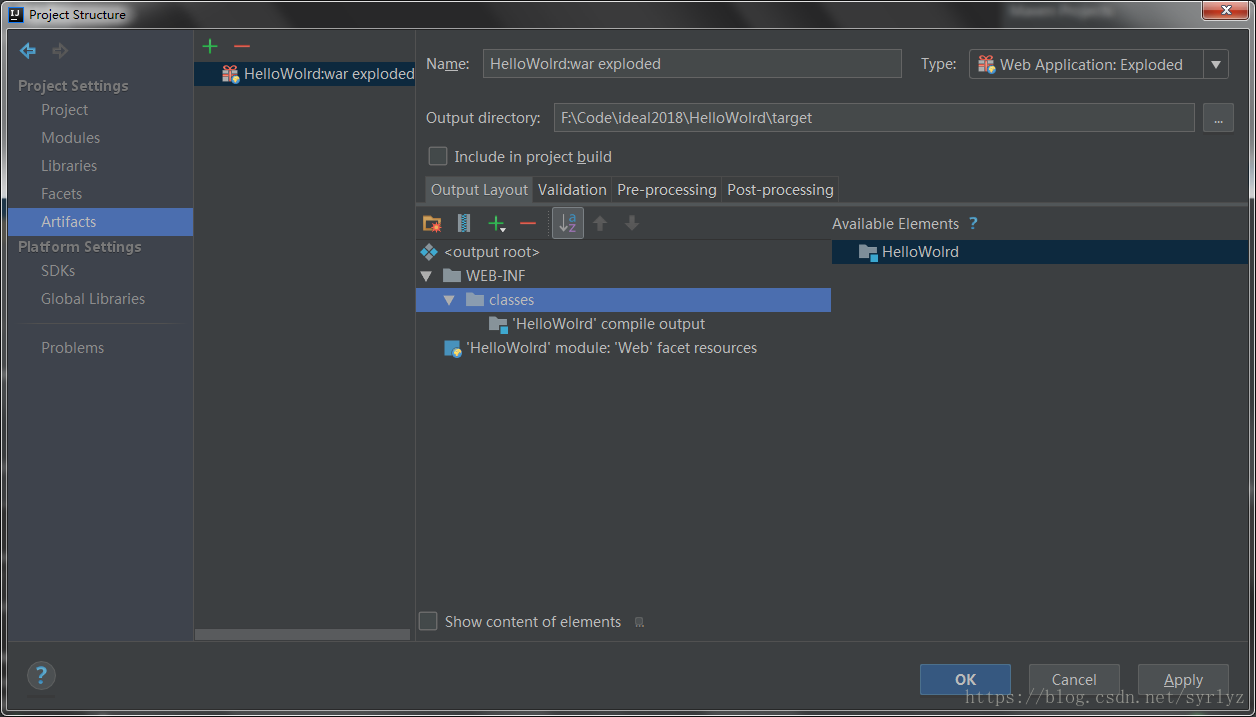Click the output root icon
Viewport: 1256px width, 717px height.
click(429, 252)
